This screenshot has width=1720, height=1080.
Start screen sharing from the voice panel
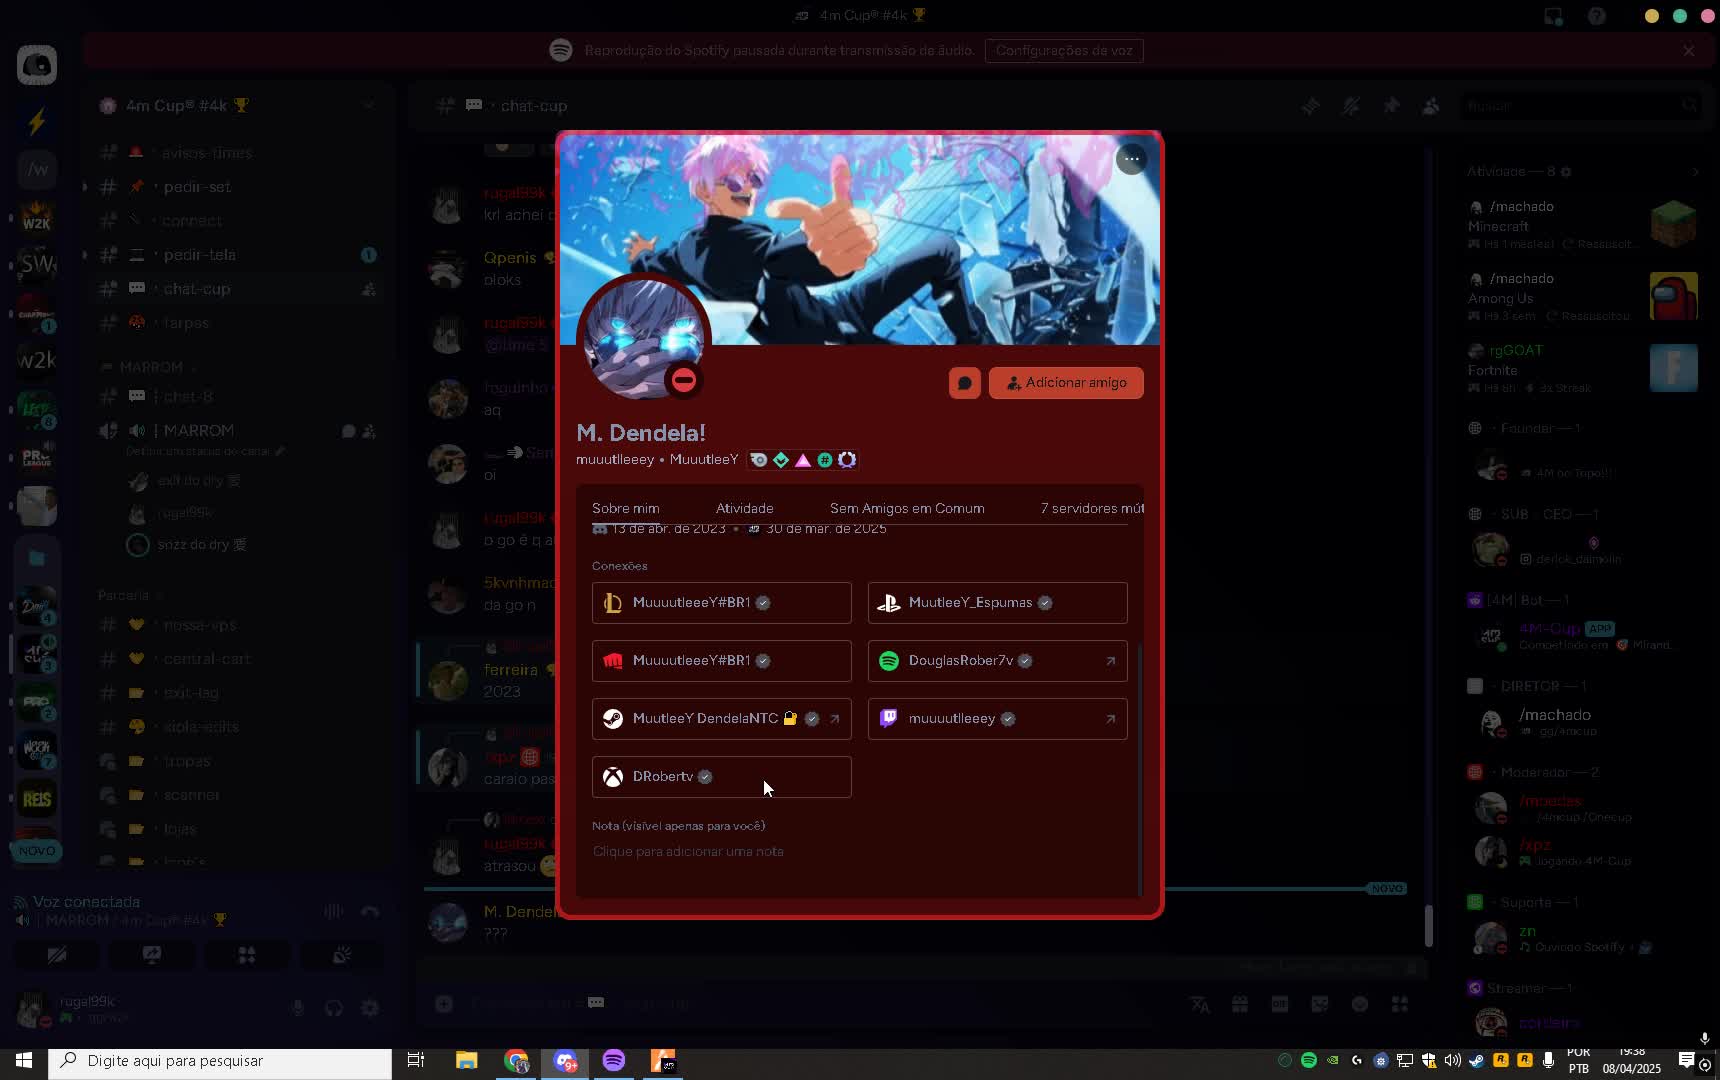[x=152, y=955]
